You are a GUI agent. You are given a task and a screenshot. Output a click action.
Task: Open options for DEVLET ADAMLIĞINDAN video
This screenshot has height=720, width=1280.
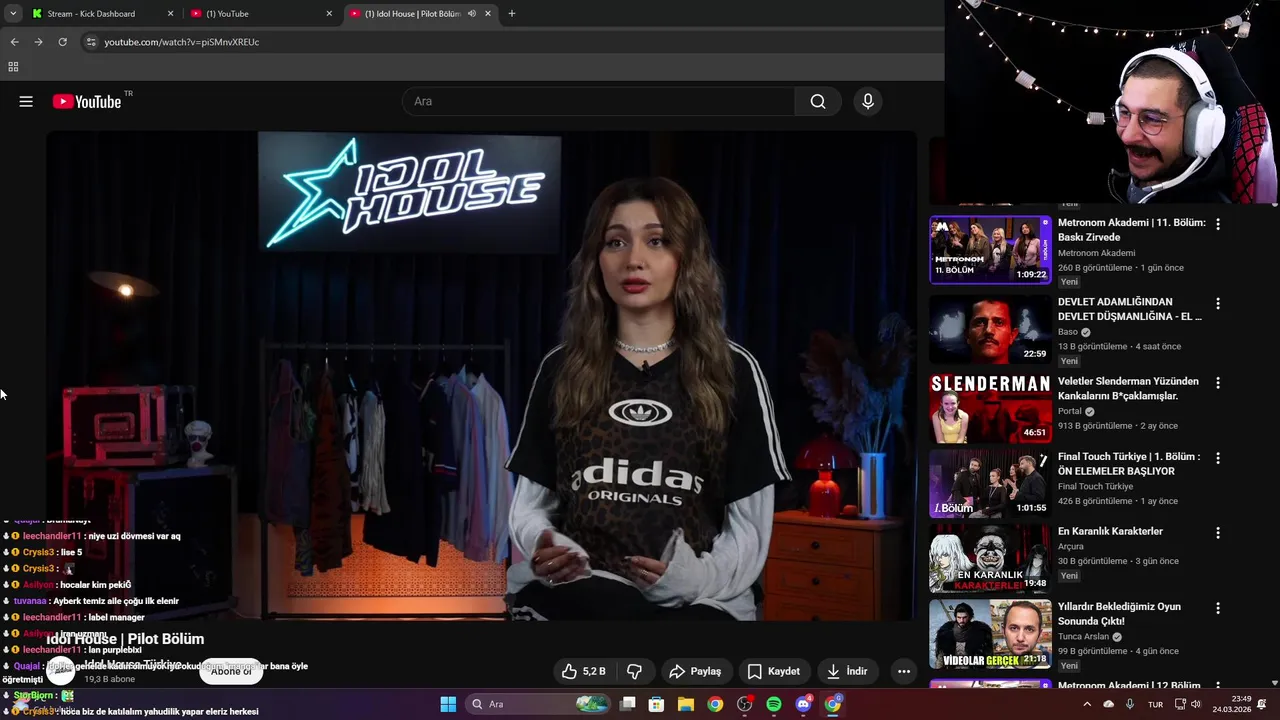(1217, 303)
